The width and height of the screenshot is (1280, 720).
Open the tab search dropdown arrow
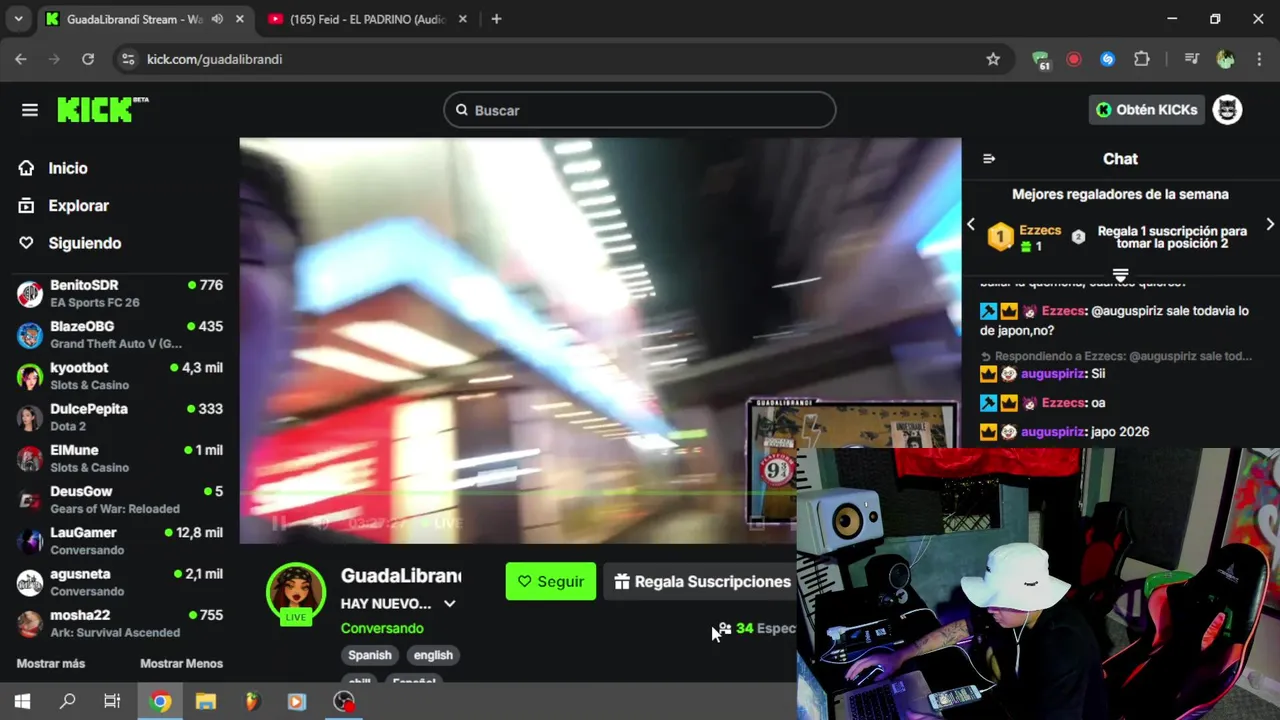[18, 19]
